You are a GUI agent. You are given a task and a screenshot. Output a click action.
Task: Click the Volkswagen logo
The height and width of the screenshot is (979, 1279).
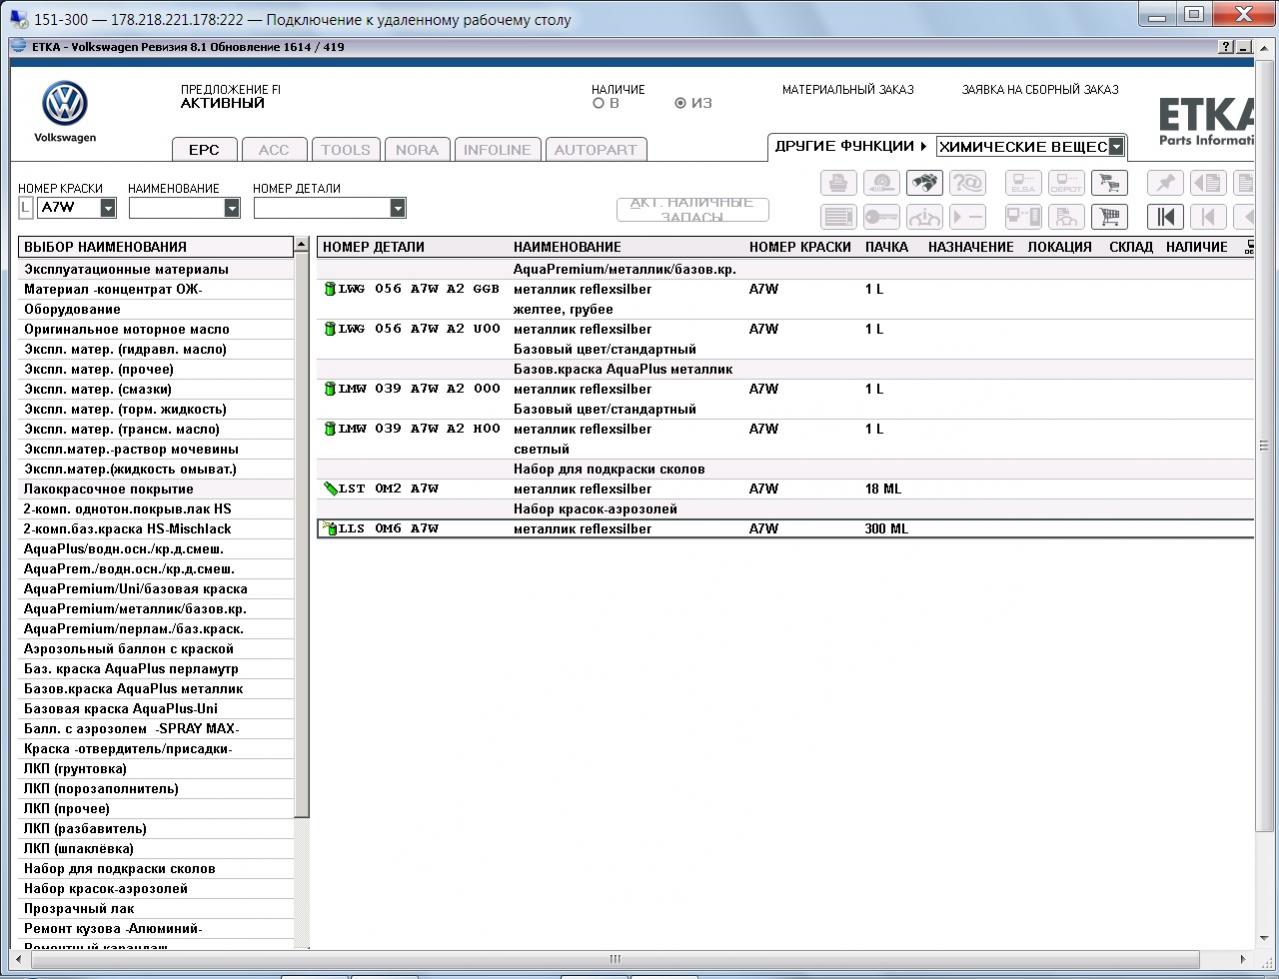(x=65, y=104)
